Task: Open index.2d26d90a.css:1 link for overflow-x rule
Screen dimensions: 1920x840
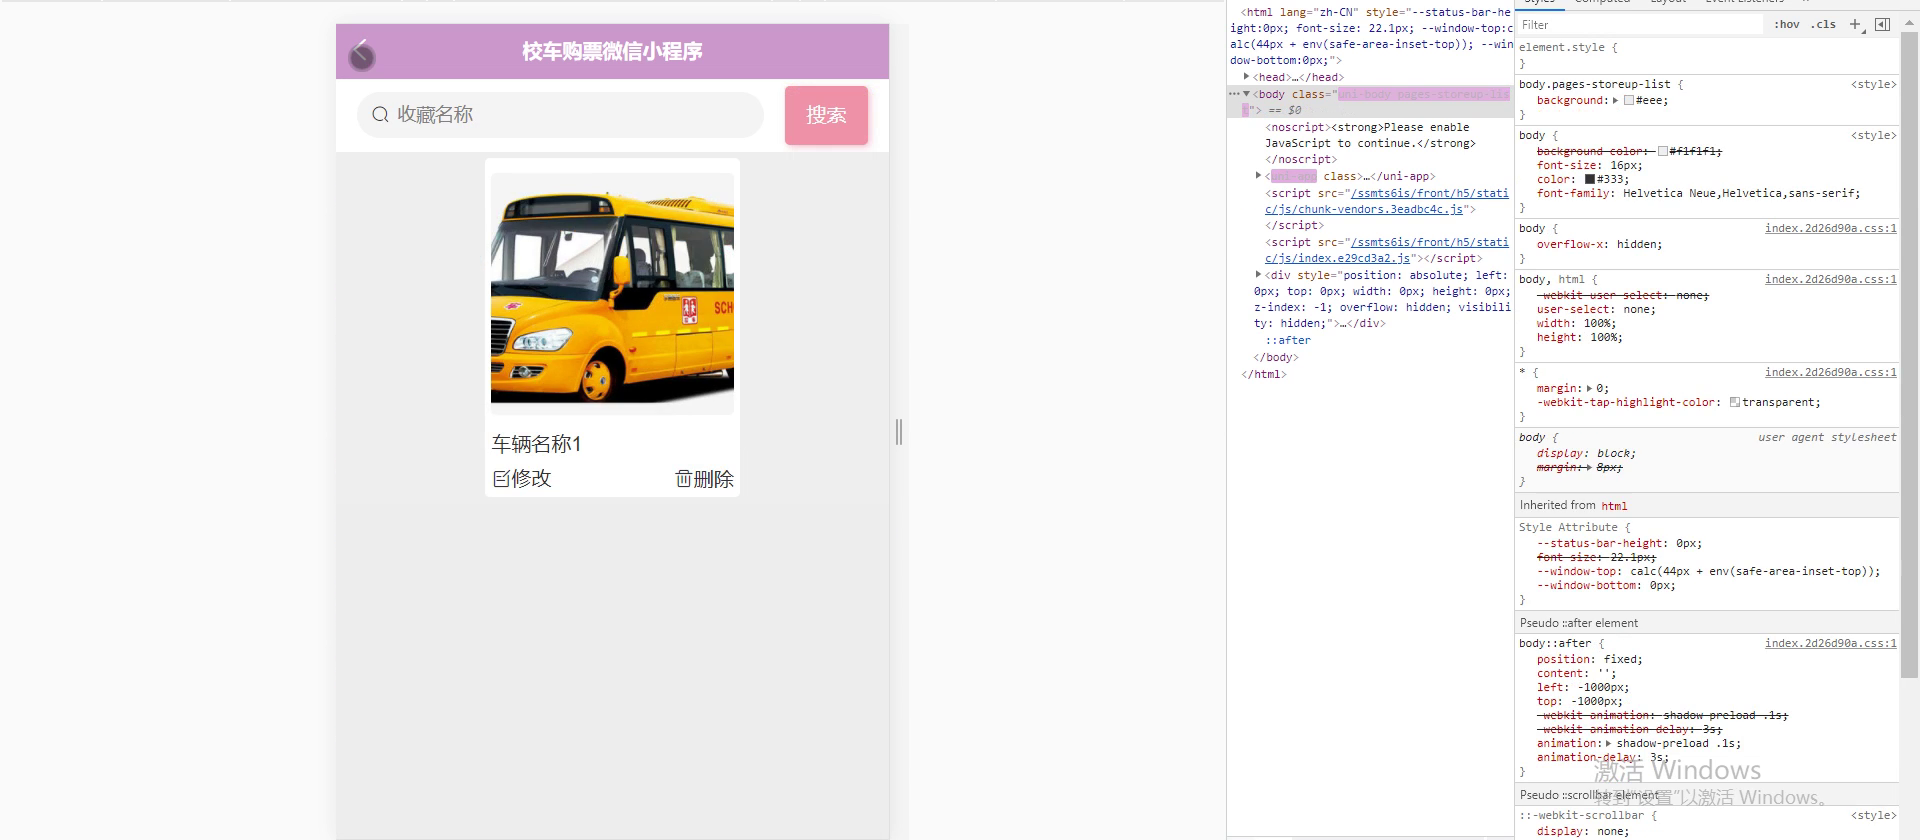Action: coord(1830,228)
